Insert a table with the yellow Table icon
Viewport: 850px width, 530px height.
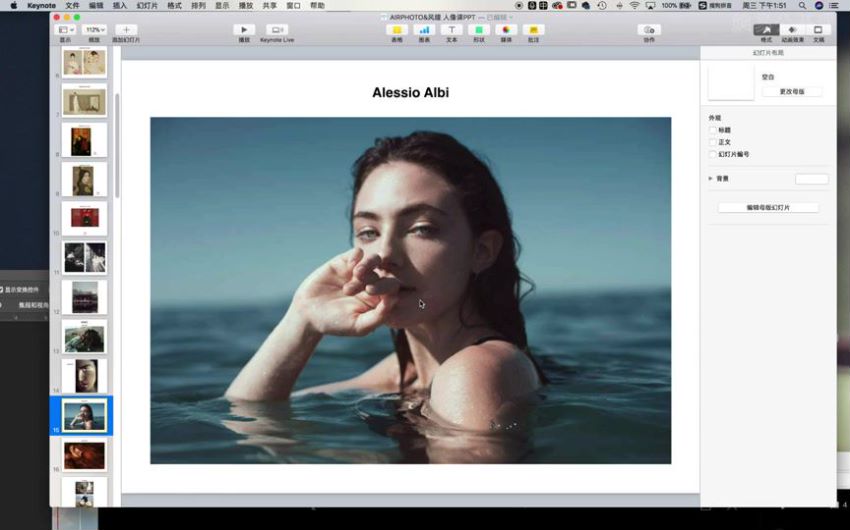tap(397, 30)
